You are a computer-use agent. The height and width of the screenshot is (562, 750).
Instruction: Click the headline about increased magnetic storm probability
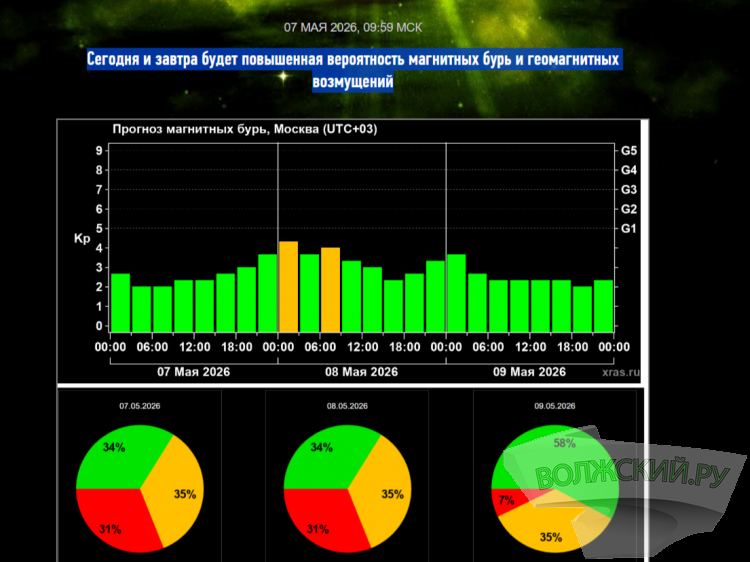coord(354,70)
